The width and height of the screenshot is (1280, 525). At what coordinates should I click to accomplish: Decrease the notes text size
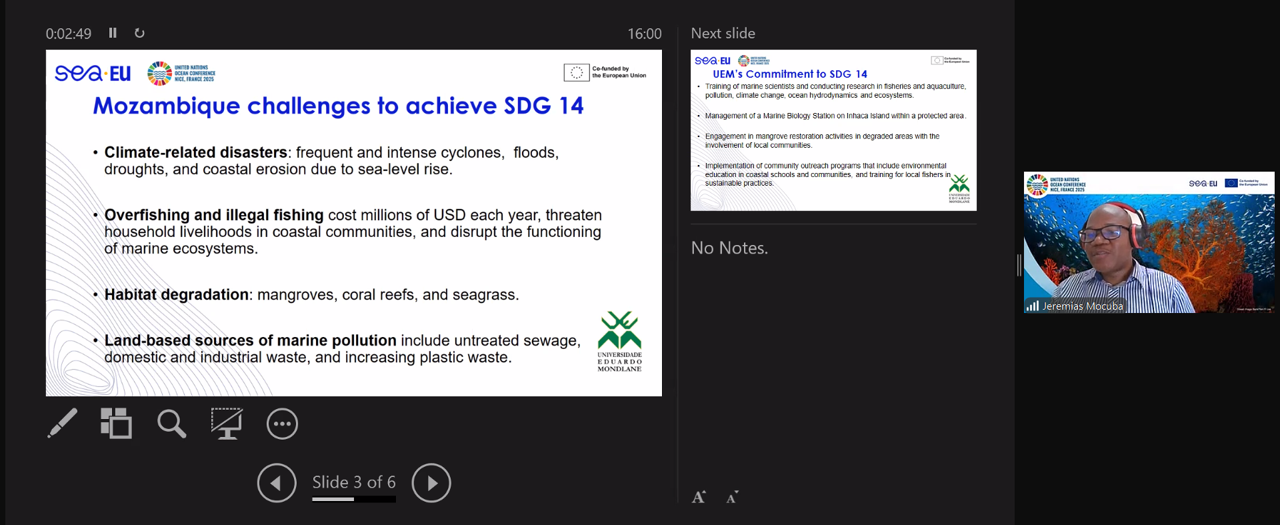pos(732,497)
